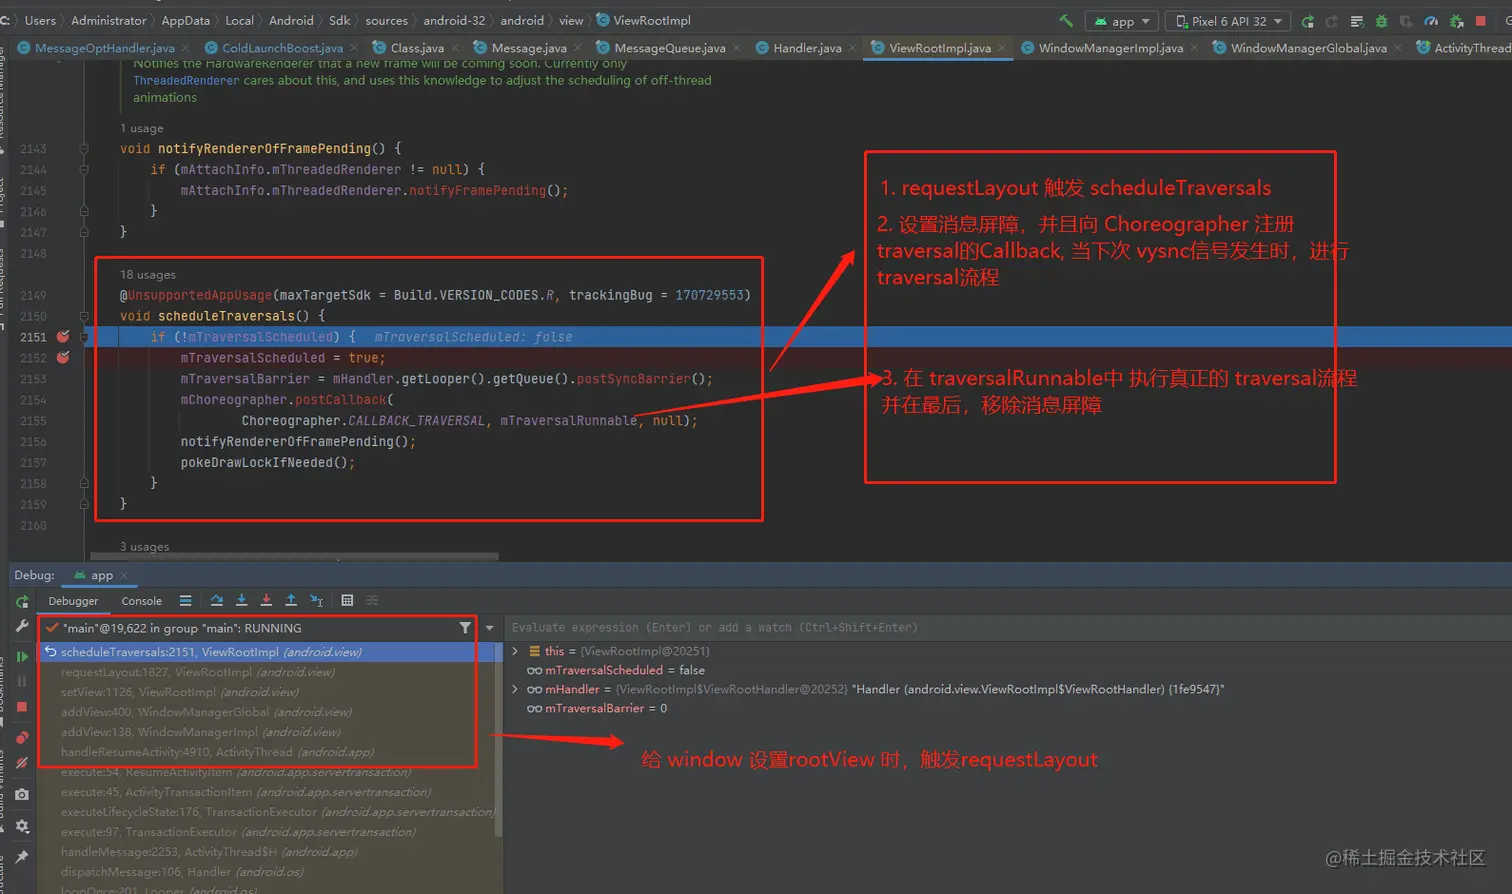Toggle the Mute Breakpoints icon
The height and width of the screenshot is (894, 1512).
(x=22, y=763)
